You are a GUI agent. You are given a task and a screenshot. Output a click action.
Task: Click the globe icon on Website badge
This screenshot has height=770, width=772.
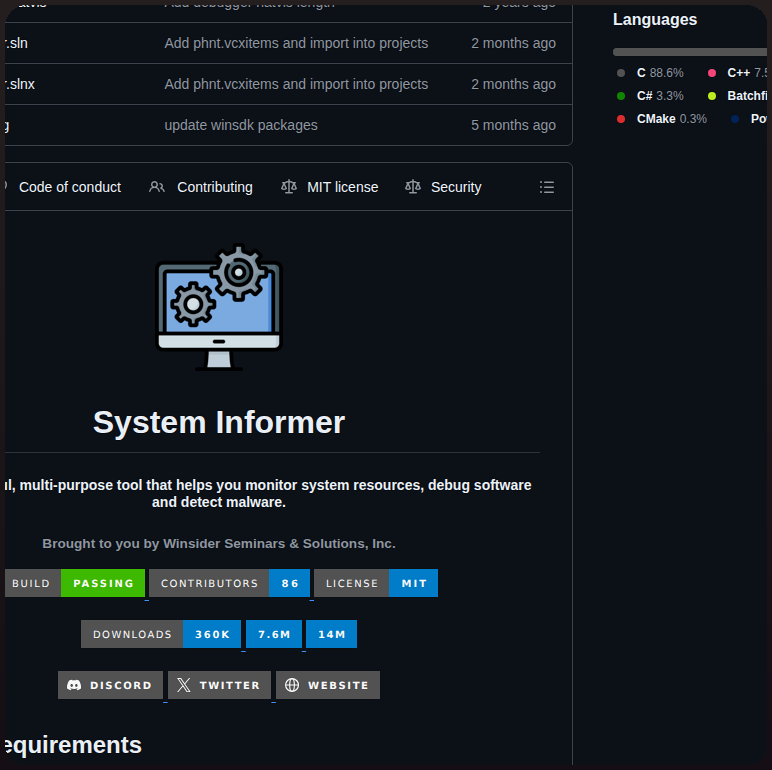(x=292, y=685)
